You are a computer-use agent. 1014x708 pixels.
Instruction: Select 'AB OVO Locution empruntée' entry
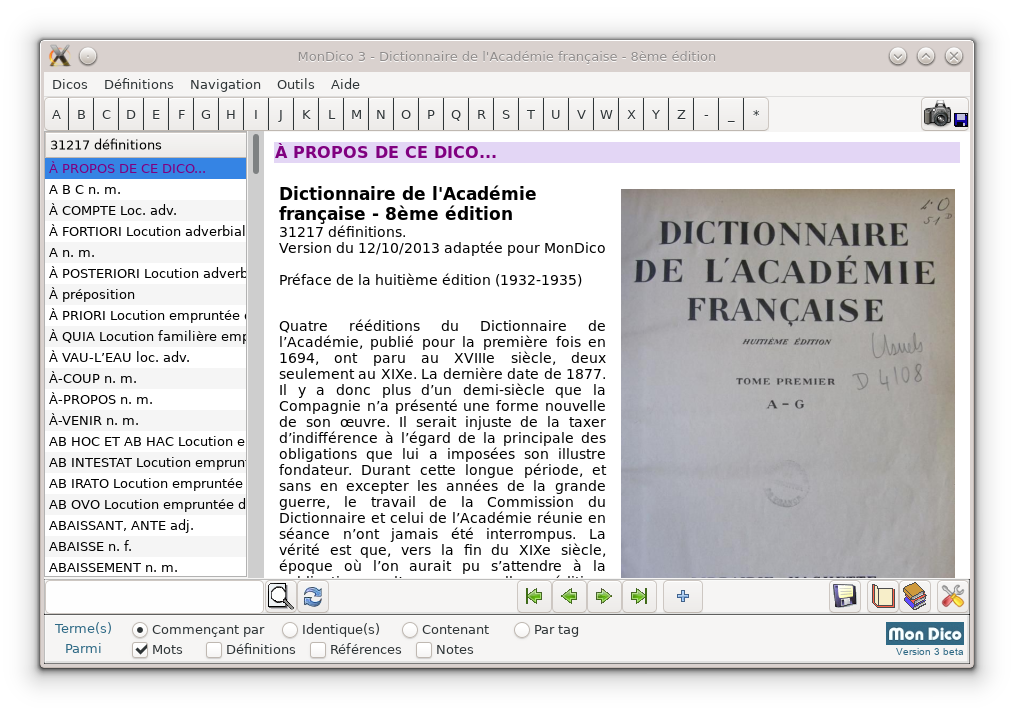[146, 504]
